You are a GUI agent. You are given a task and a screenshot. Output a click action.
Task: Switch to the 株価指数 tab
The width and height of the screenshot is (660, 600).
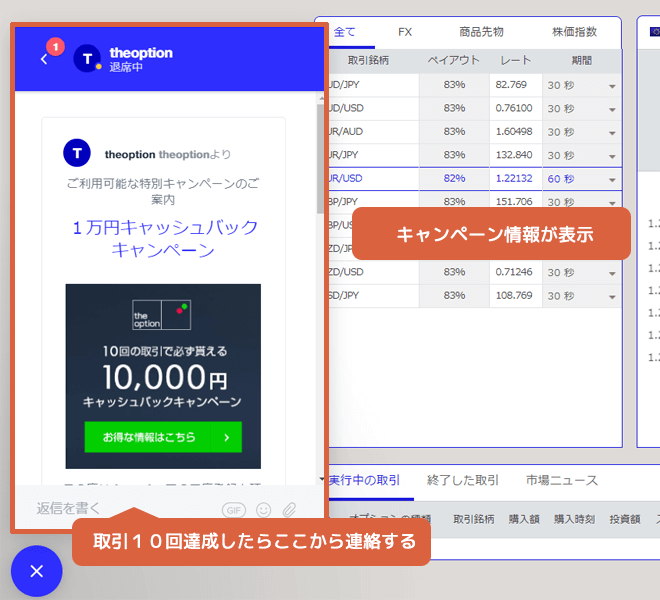pos(575,32)
